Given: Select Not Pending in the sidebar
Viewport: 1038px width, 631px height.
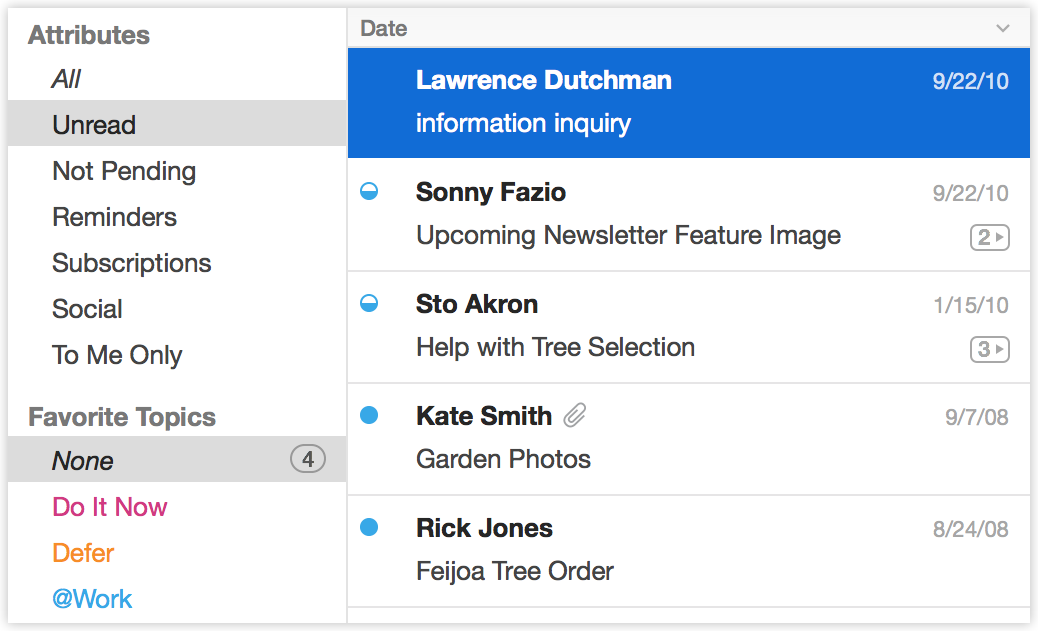Looking at the screenshot, I should (123, 171).
